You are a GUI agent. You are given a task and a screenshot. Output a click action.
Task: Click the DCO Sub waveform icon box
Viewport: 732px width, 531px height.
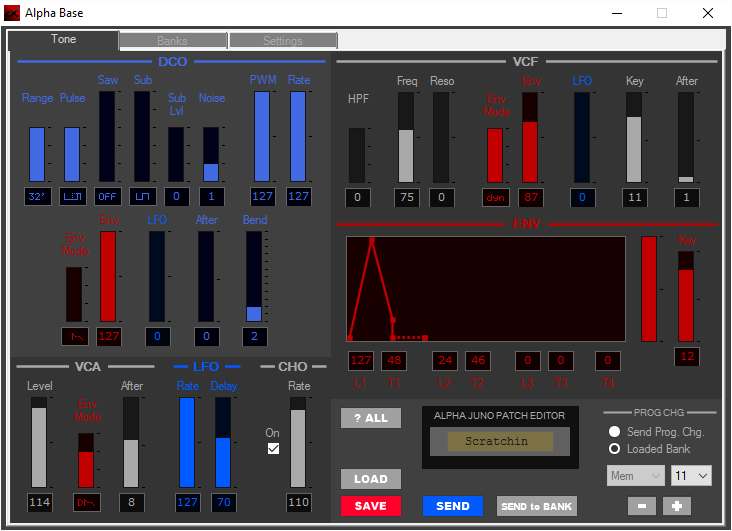(x=142, y=197)
